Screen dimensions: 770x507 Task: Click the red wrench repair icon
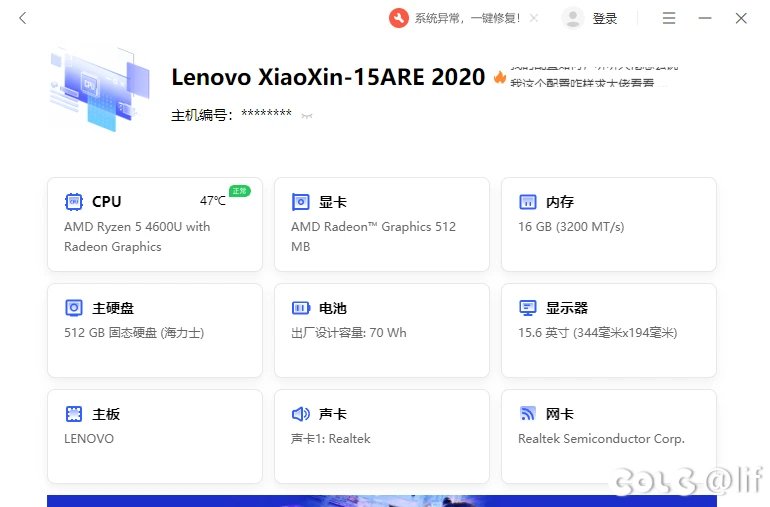click(x=398, y=18)
